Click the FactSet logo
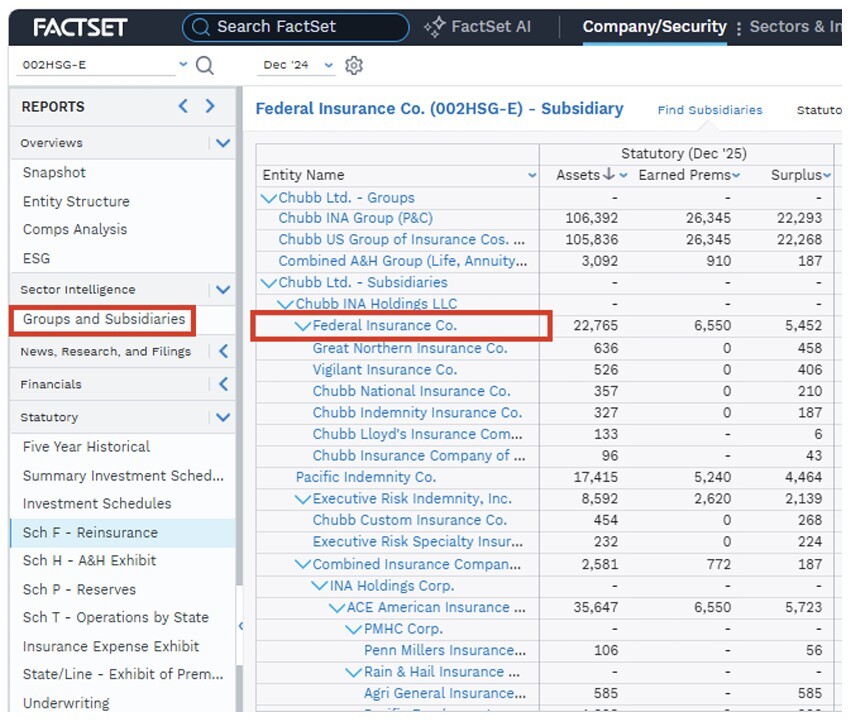Screen dimensions: 848x720 [x=80, y=27]
